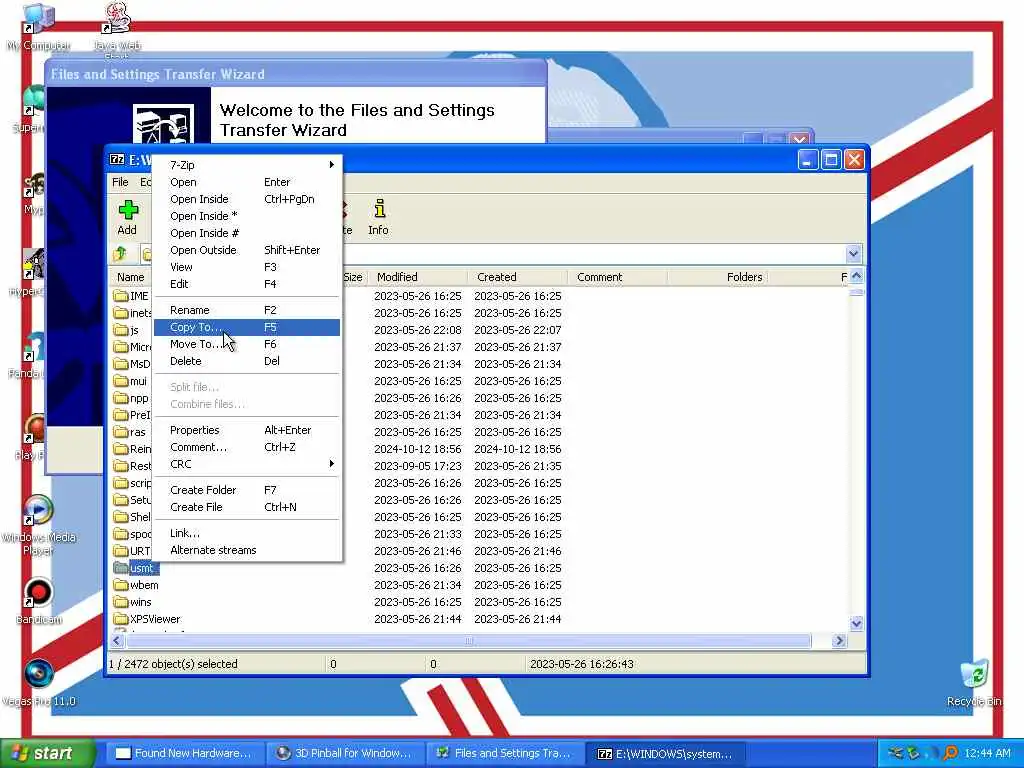Click the Files and Settings Transfer Wizard title bar
1024x768 pixels.
[x=295, y=74]
